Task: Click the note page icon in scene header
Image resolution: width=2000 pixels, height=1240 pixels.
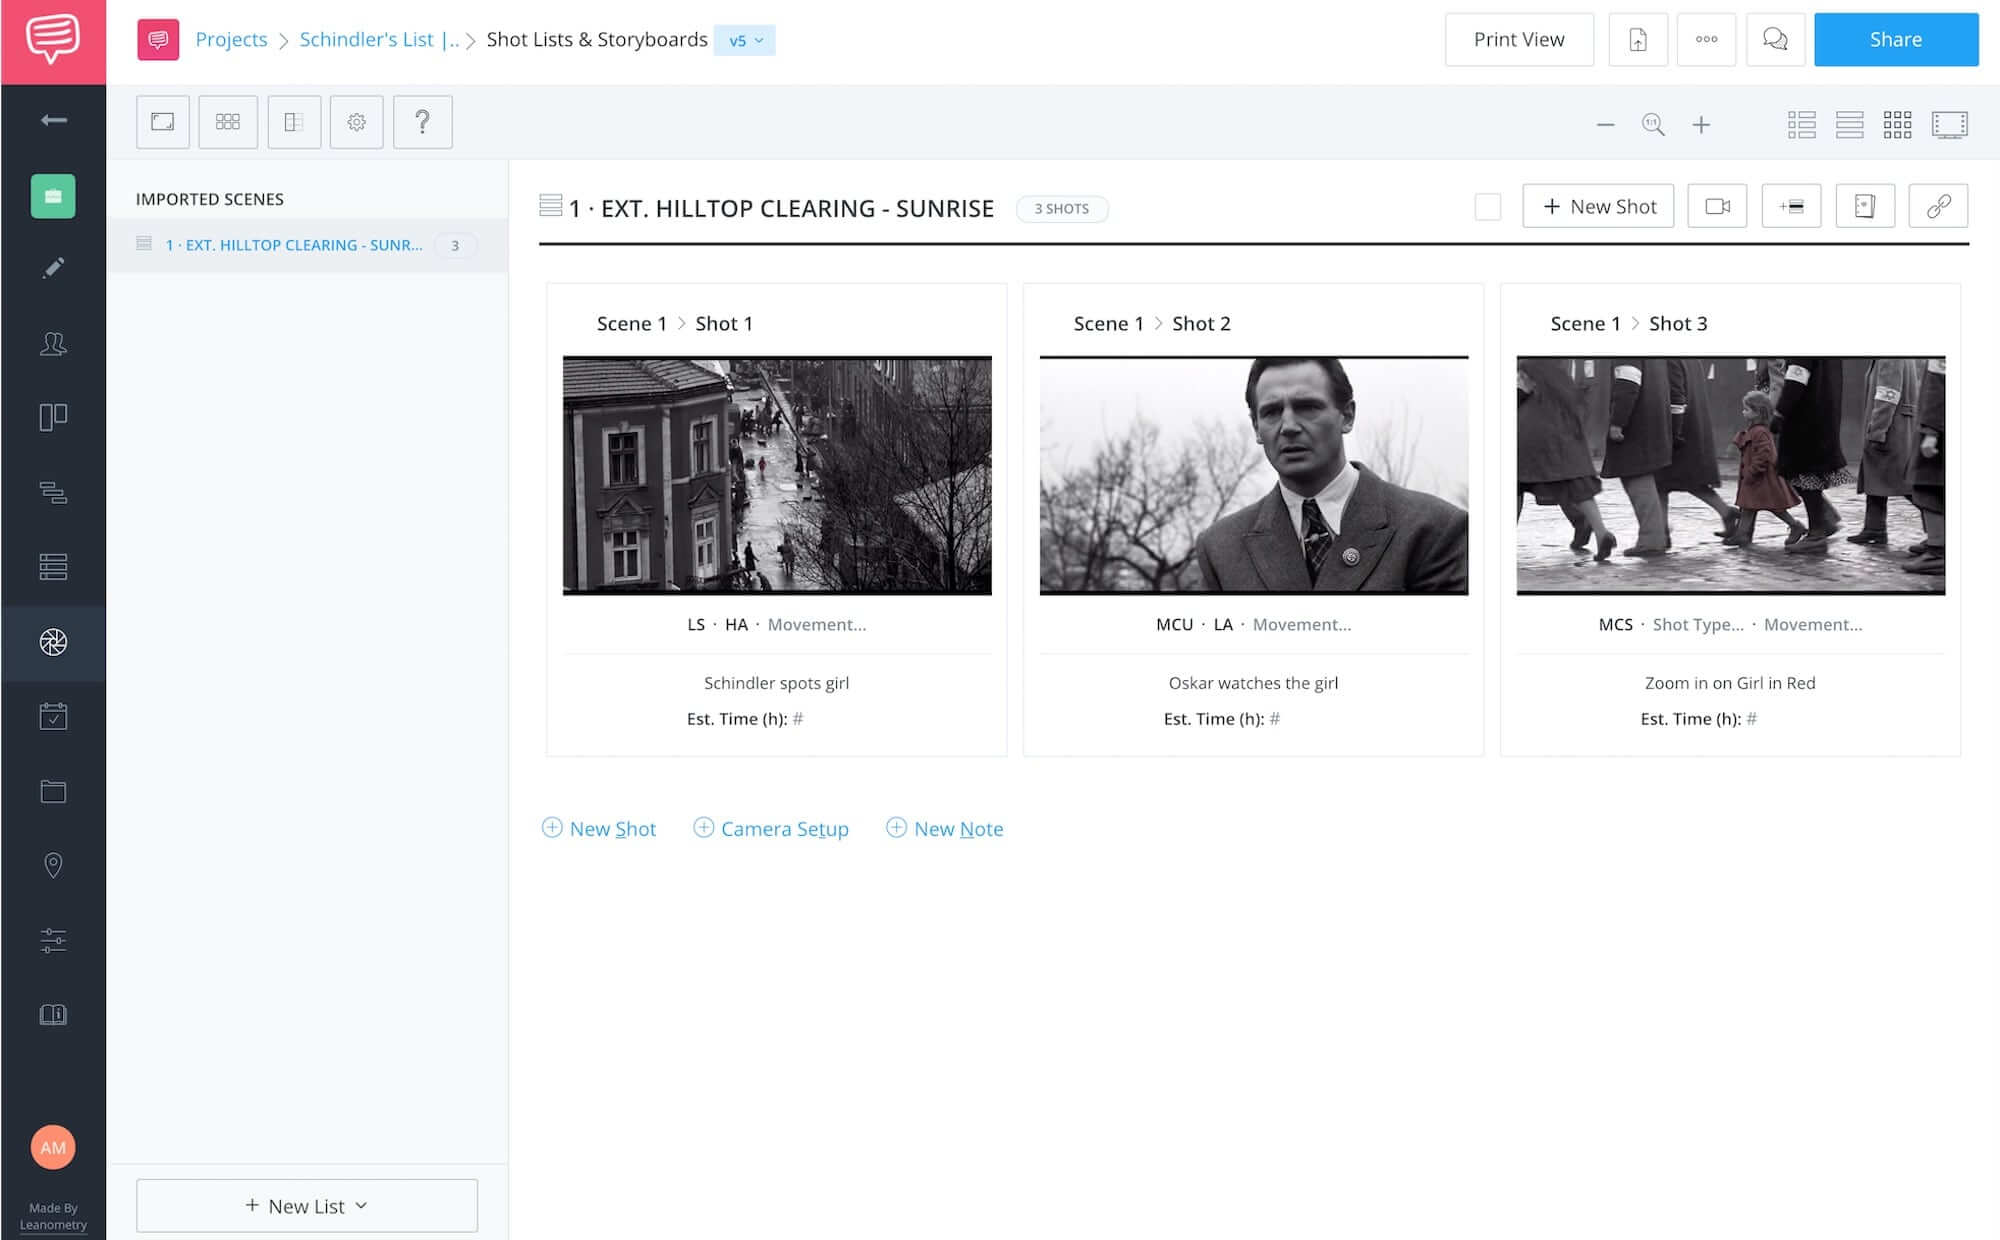Action: (1865, 206)
